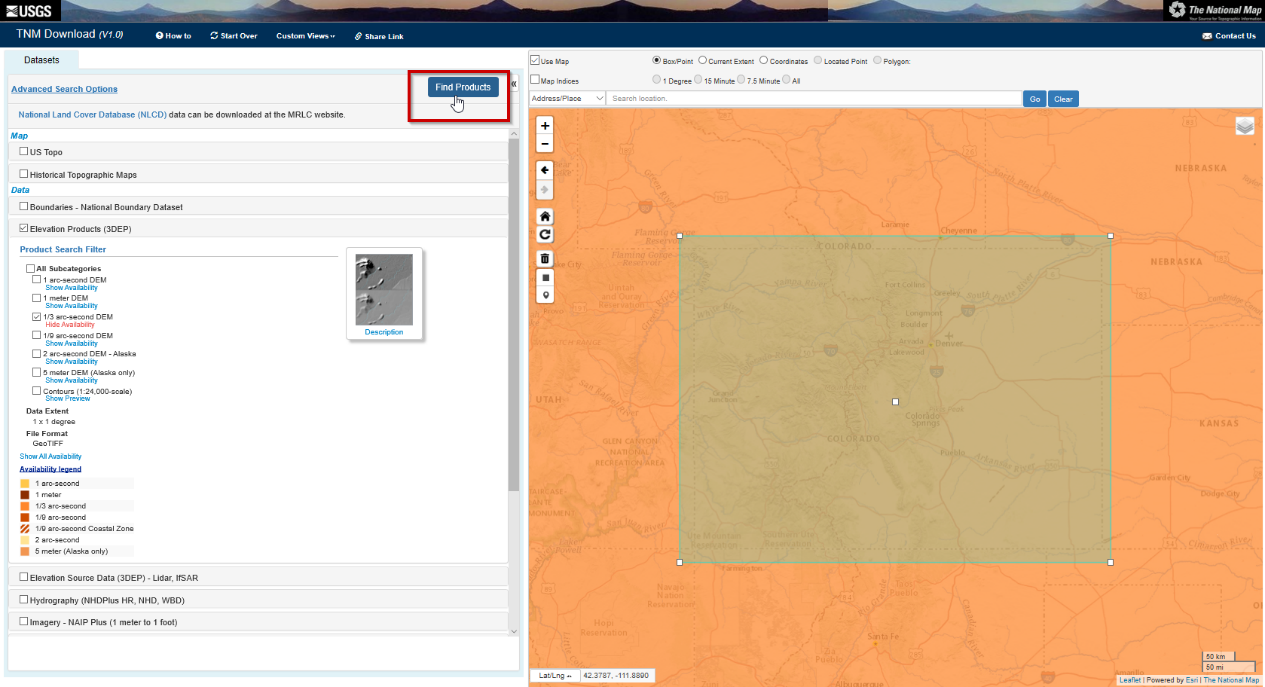Zoom in on the map

pos(544,126)
